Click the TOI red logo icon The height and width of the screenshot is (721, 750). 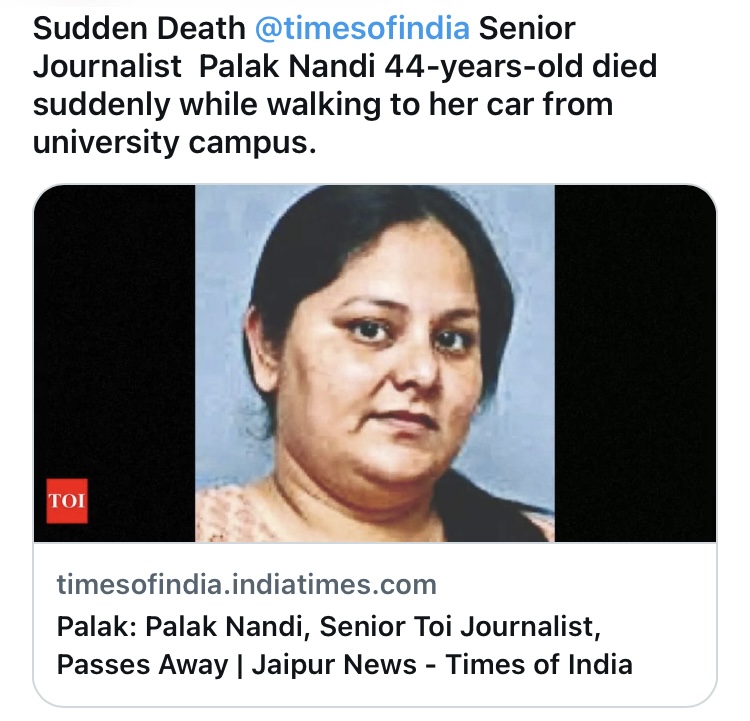67,502
